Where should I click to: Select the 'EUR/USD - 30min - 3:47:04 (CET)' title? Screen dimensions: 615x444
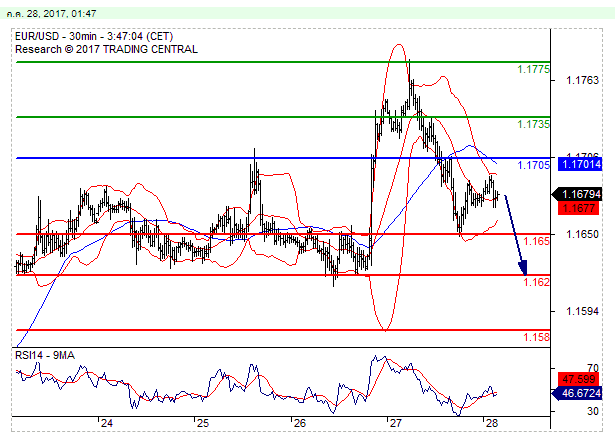(x=94, y=36)
